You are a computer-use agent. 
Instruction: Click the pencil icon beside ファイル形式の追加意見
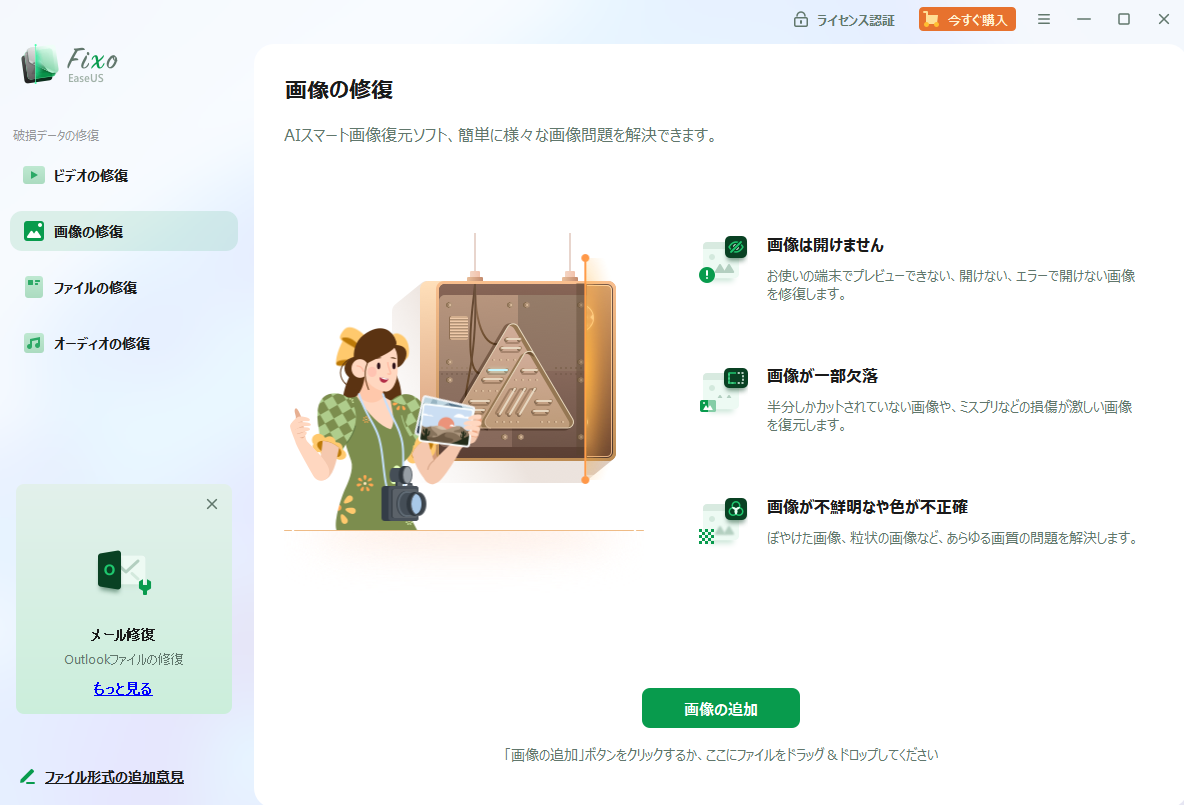point(26,776)
